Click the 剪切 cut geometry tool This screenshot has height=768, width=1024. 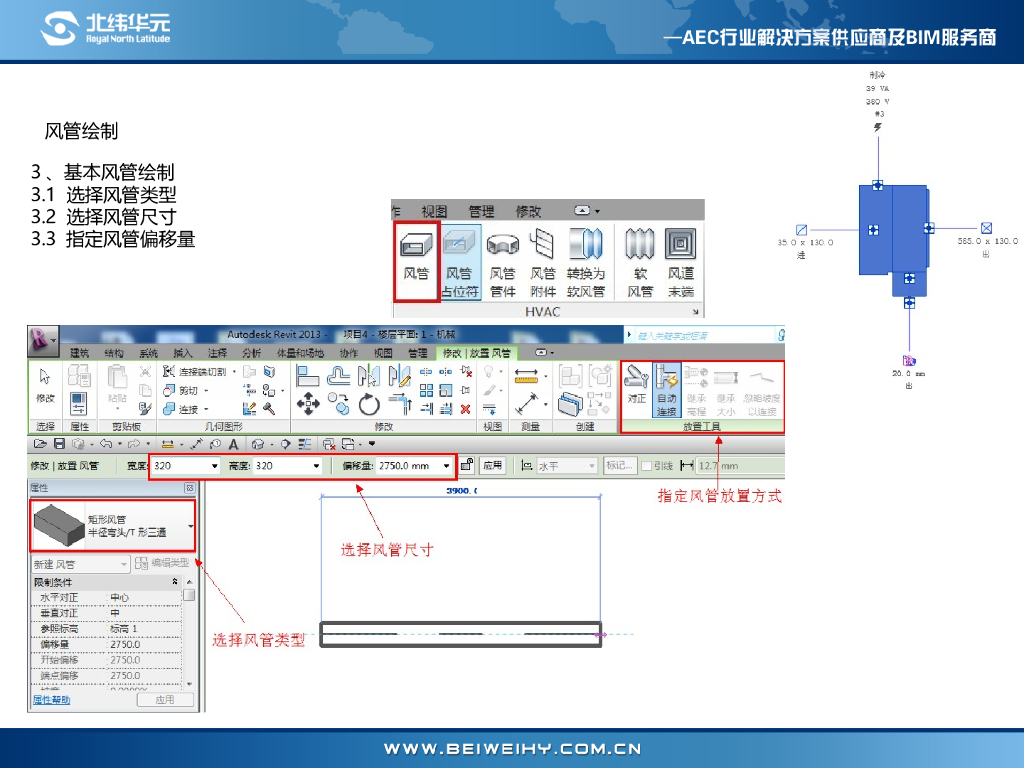tap(182, 391)
